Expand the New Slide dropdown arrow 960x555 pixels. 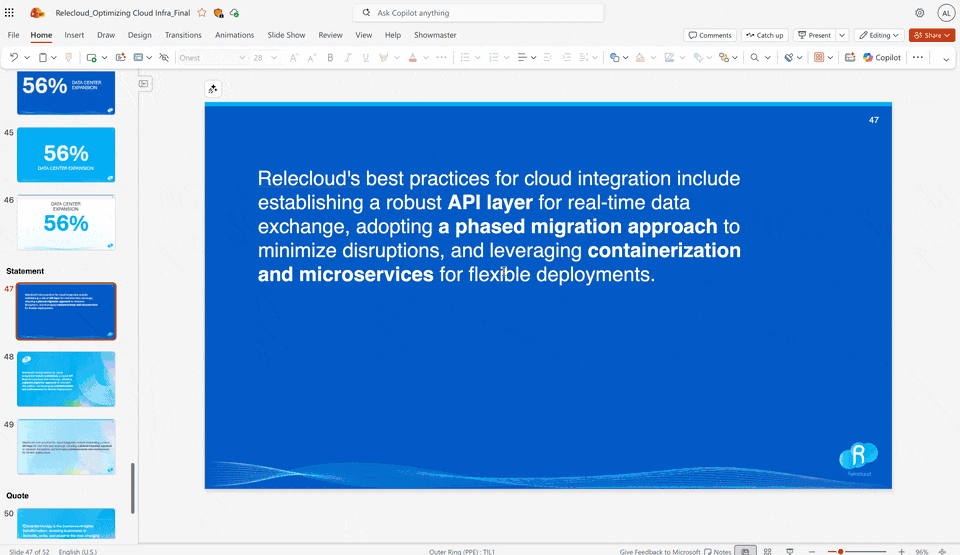tap(105, 58)
